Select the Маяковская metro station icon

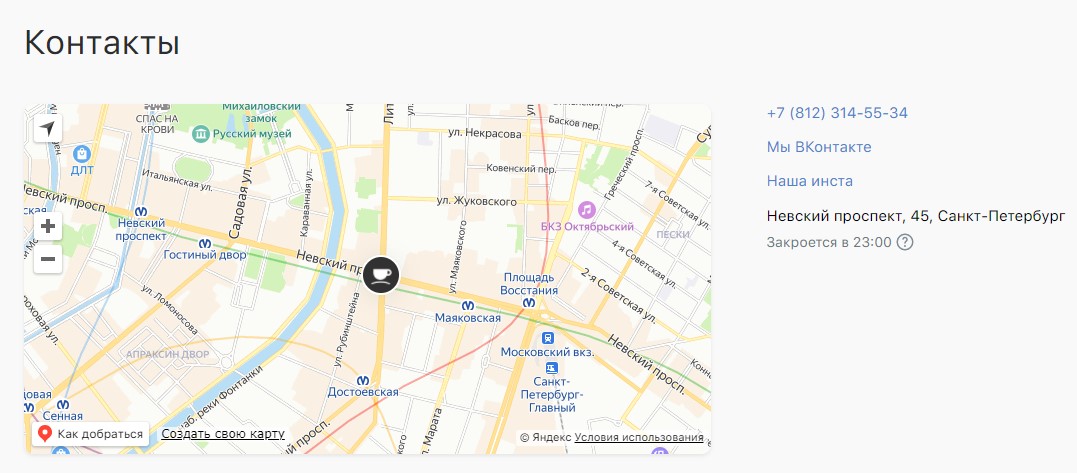click(x=467, y=304)
